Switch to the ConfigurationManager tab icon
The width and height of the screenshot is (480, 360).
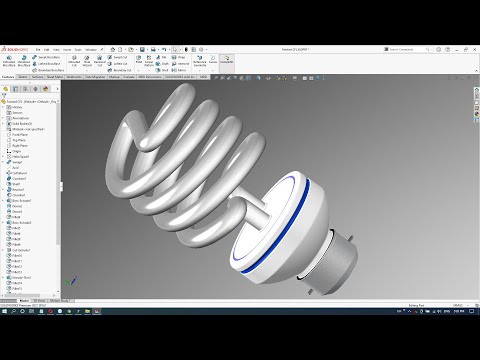pyautogui.click(x=25, y=89)
